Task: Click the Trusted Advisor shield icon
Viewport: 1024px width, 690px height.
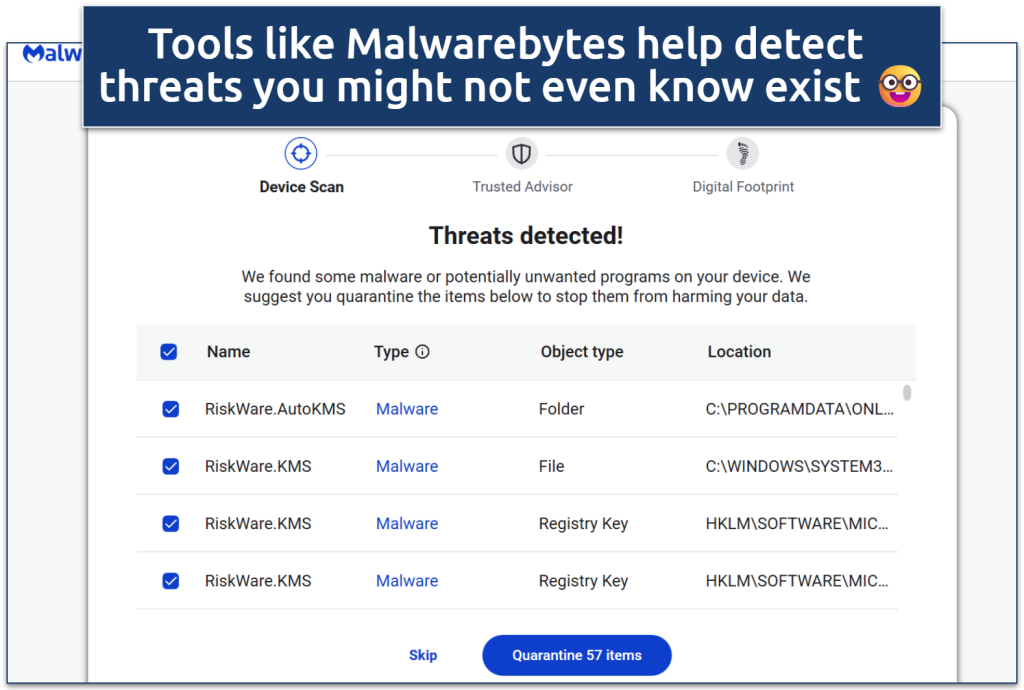Action: tap(521, 154)
